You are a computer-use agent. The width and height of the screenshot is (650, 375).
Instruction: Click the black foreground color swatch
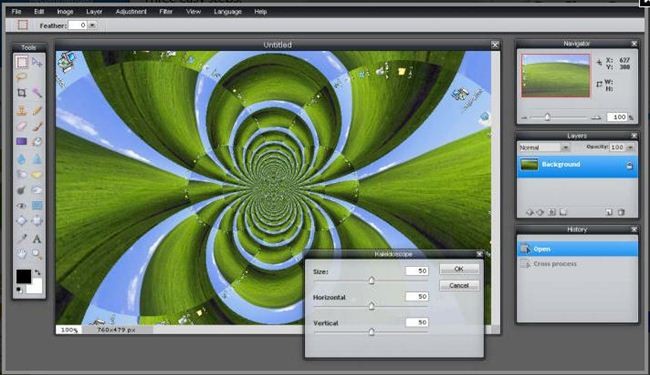click(x=23, y=276)
